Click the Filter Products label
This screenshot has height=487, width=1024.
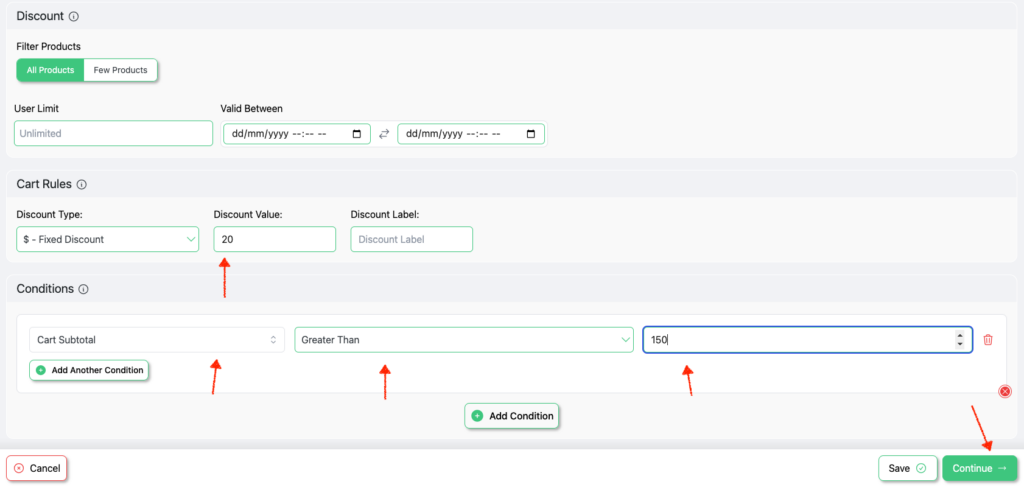[x=48, y=47]
